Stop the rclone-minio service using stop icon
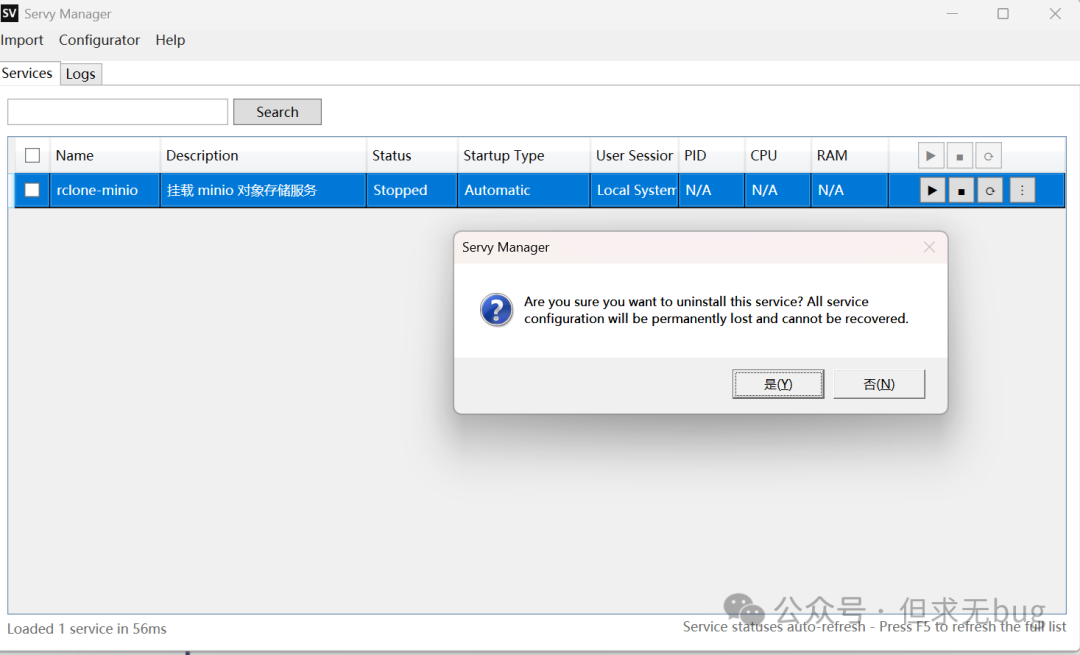This screenshot has width=1080, height=655. (x=961, y=190)
